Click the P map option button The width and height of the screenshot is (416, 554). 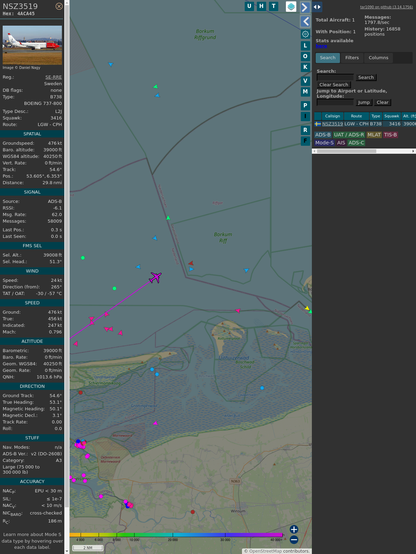305,105
